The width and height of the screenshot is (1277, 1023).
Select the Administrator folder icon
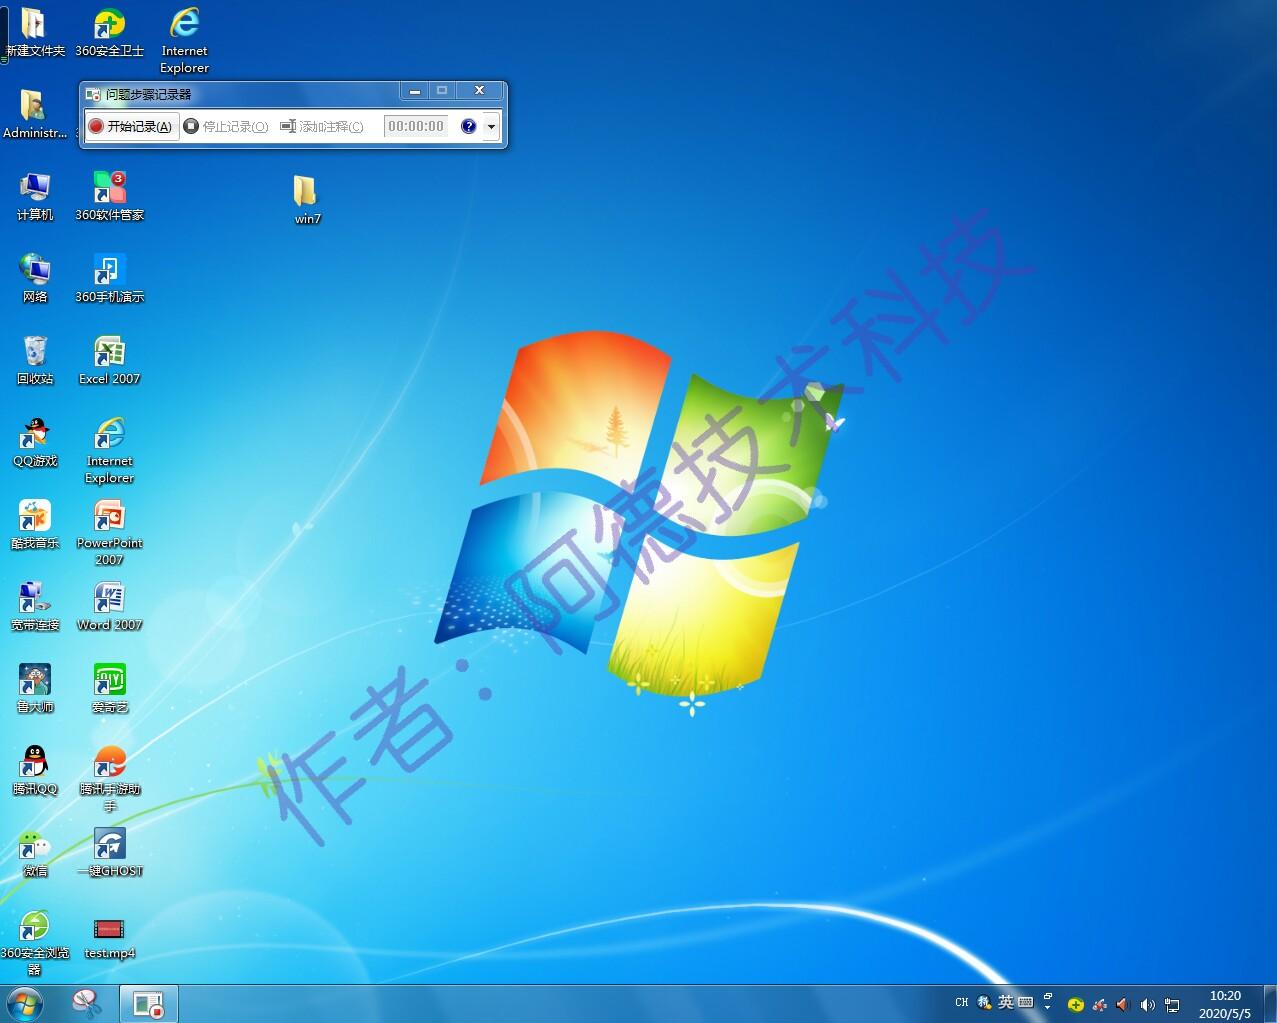coord(35,115)
